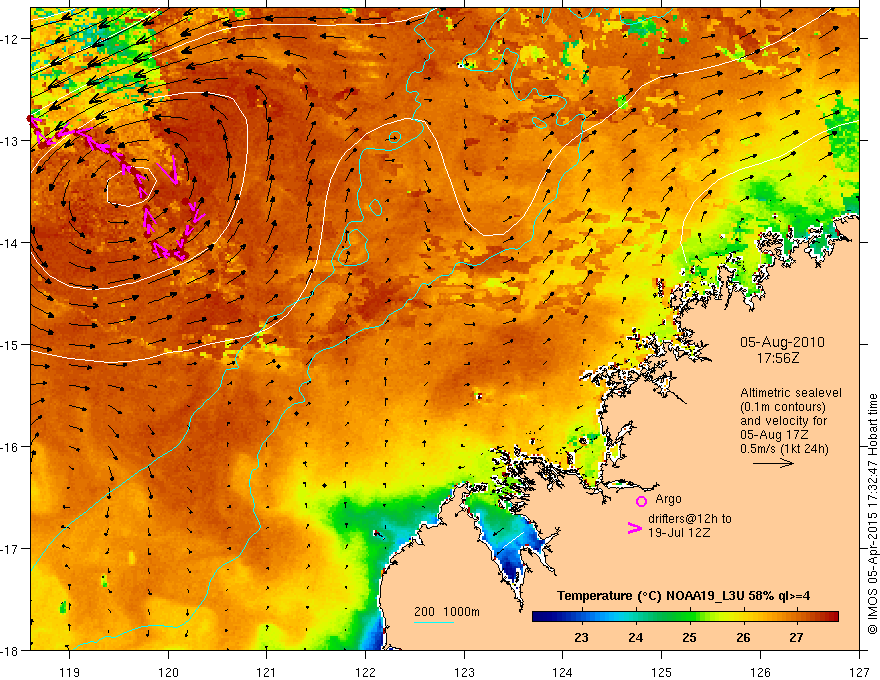This screenshot has width=880, height=680.
Task: Click the latitude axis label -13
Action: click(10, 141)
